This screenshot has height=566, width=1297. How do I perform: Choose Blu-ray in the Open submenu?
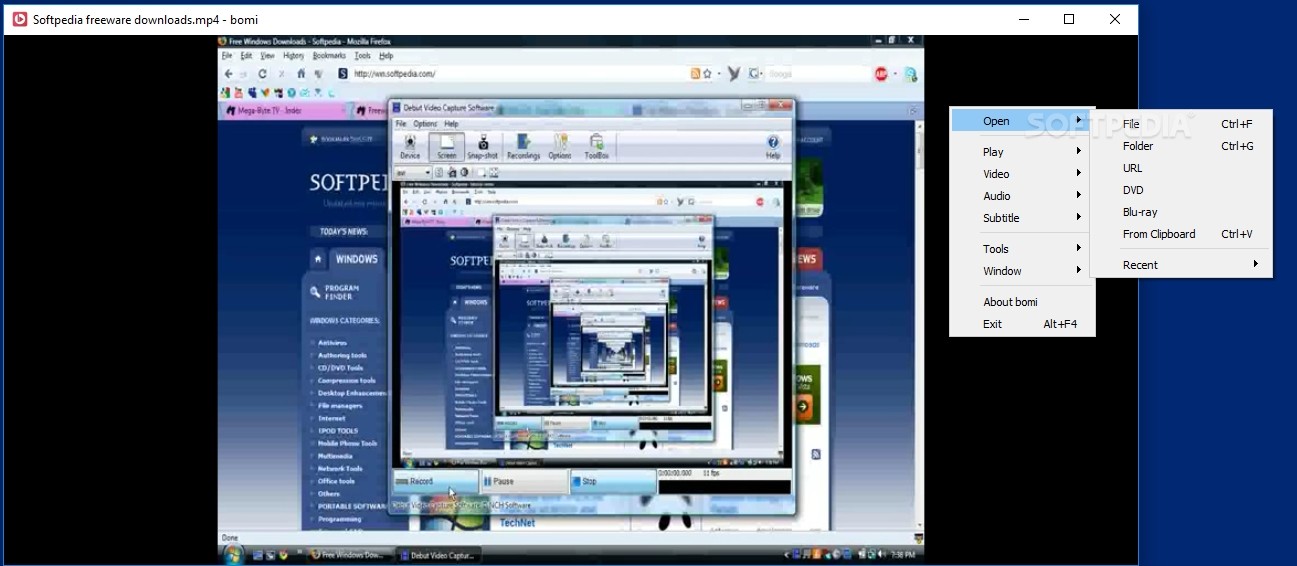(x=1181, y=212)
